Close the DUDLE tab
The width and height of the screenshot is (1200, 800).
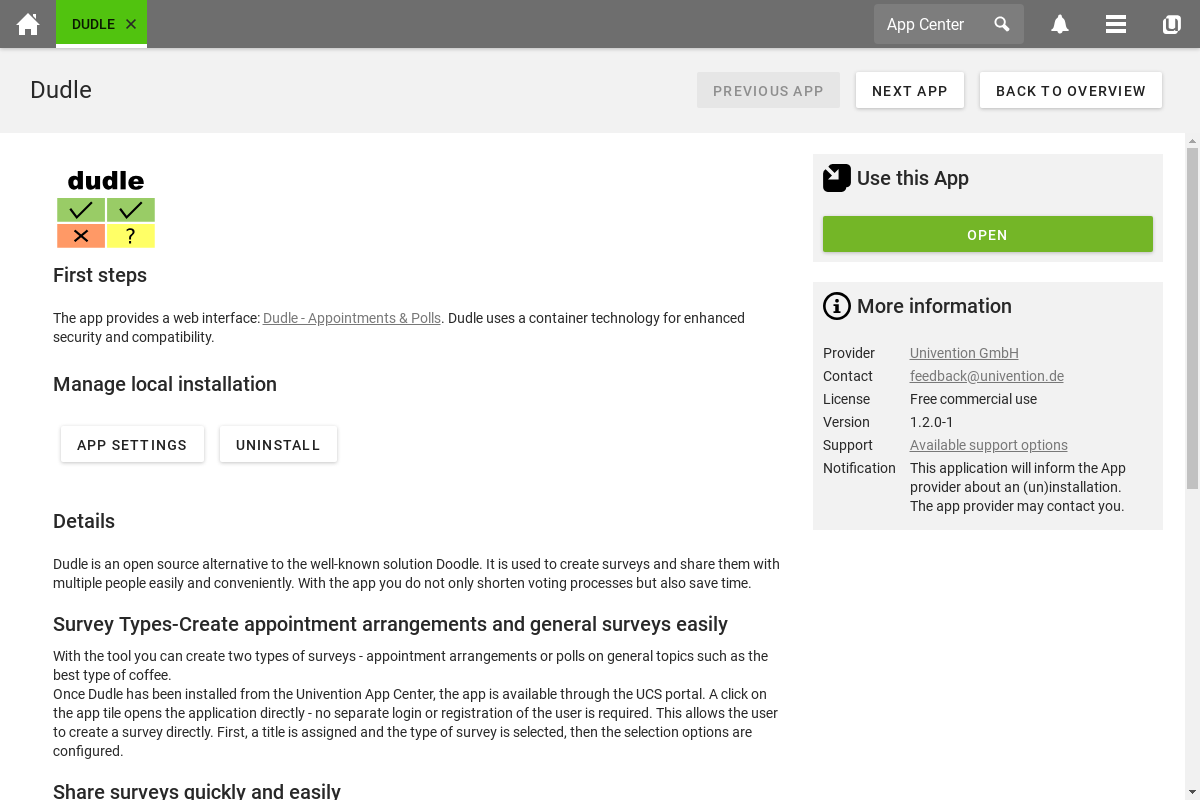coord(131,24)
